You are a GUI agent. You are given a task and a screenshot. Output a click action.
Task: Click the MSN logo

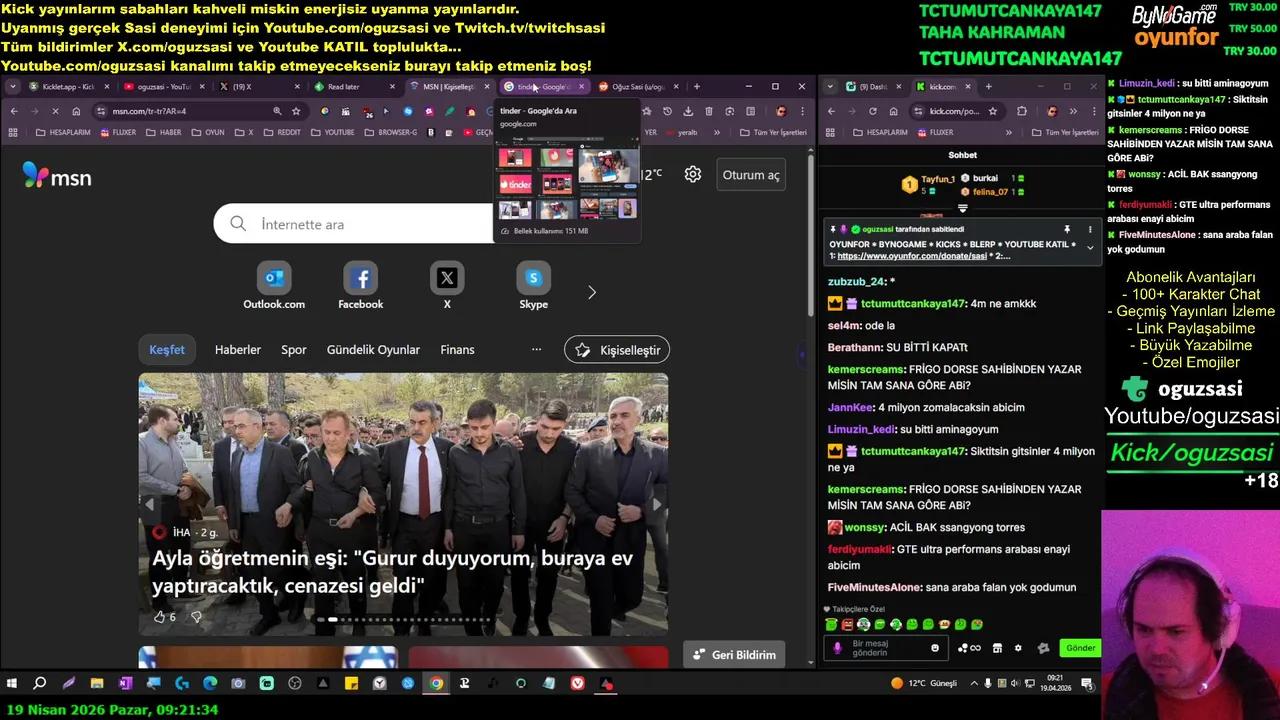tap(57, 177)
